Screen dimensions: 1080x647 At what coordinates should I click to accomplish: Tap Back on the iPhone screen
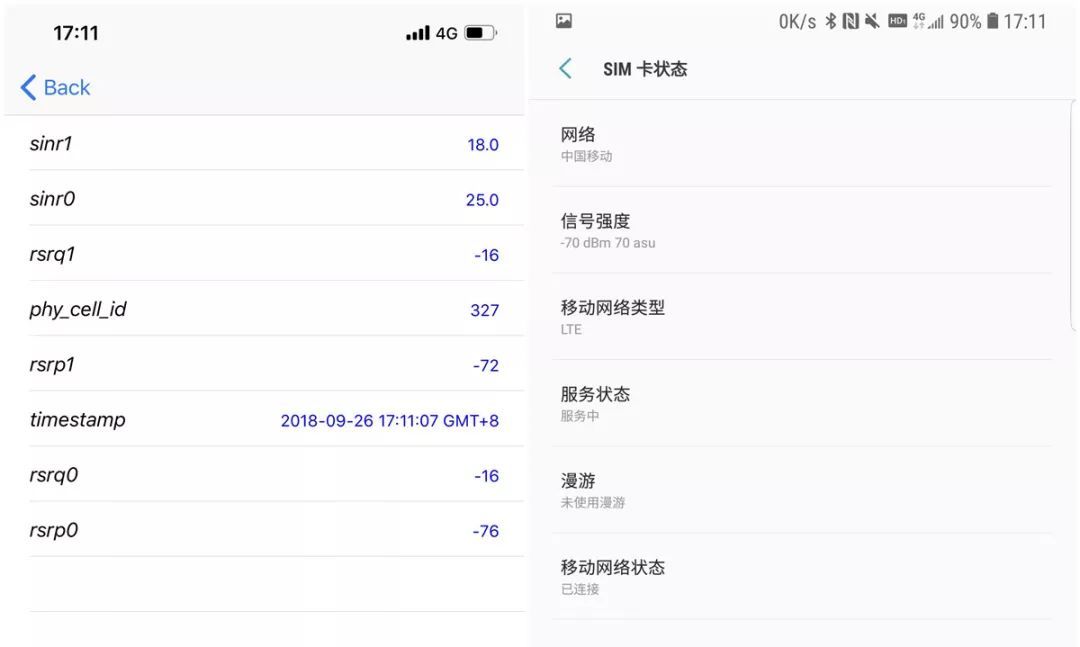(x=55, y=88)
